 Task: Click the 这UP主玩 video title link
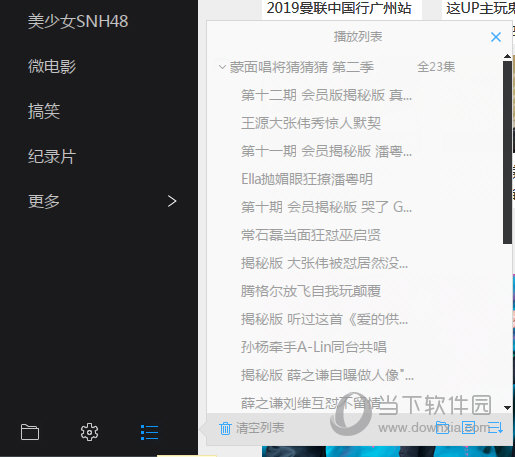pos(480,8)
